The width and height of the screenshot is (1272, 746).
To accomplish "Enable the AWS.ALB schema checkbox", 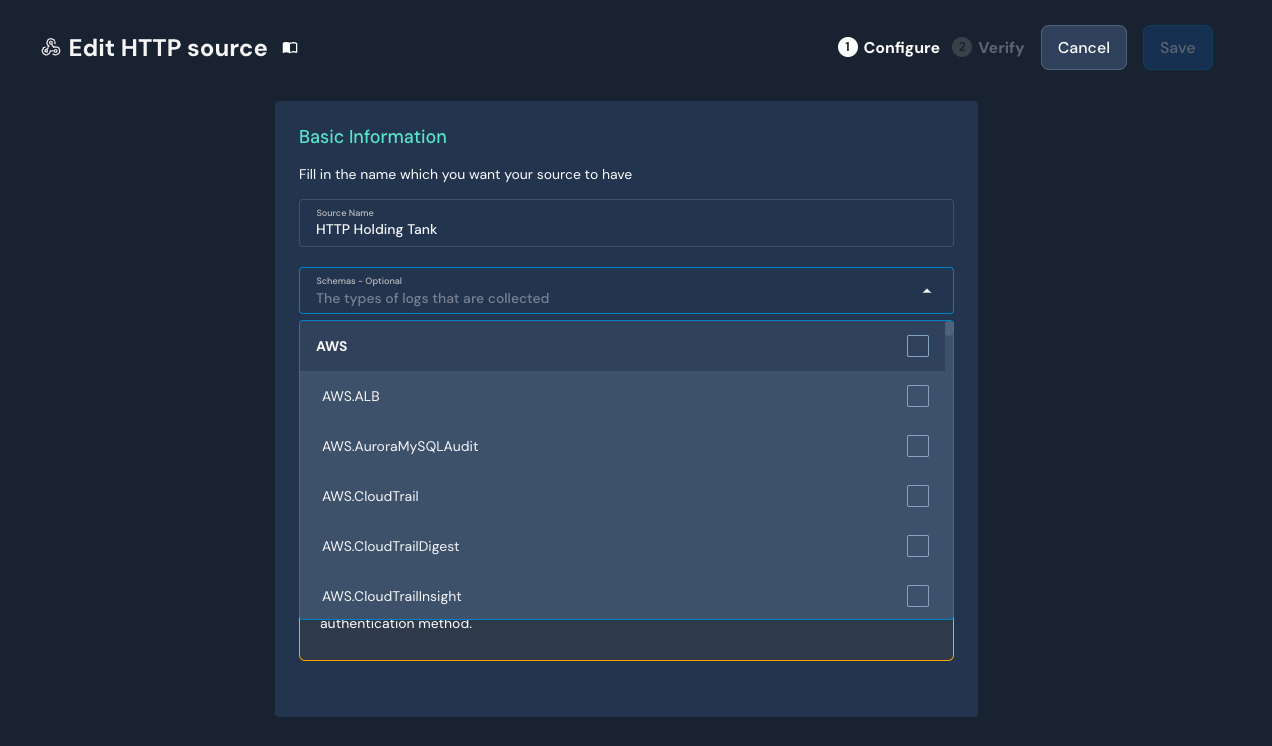I will [x=917, y=396].
